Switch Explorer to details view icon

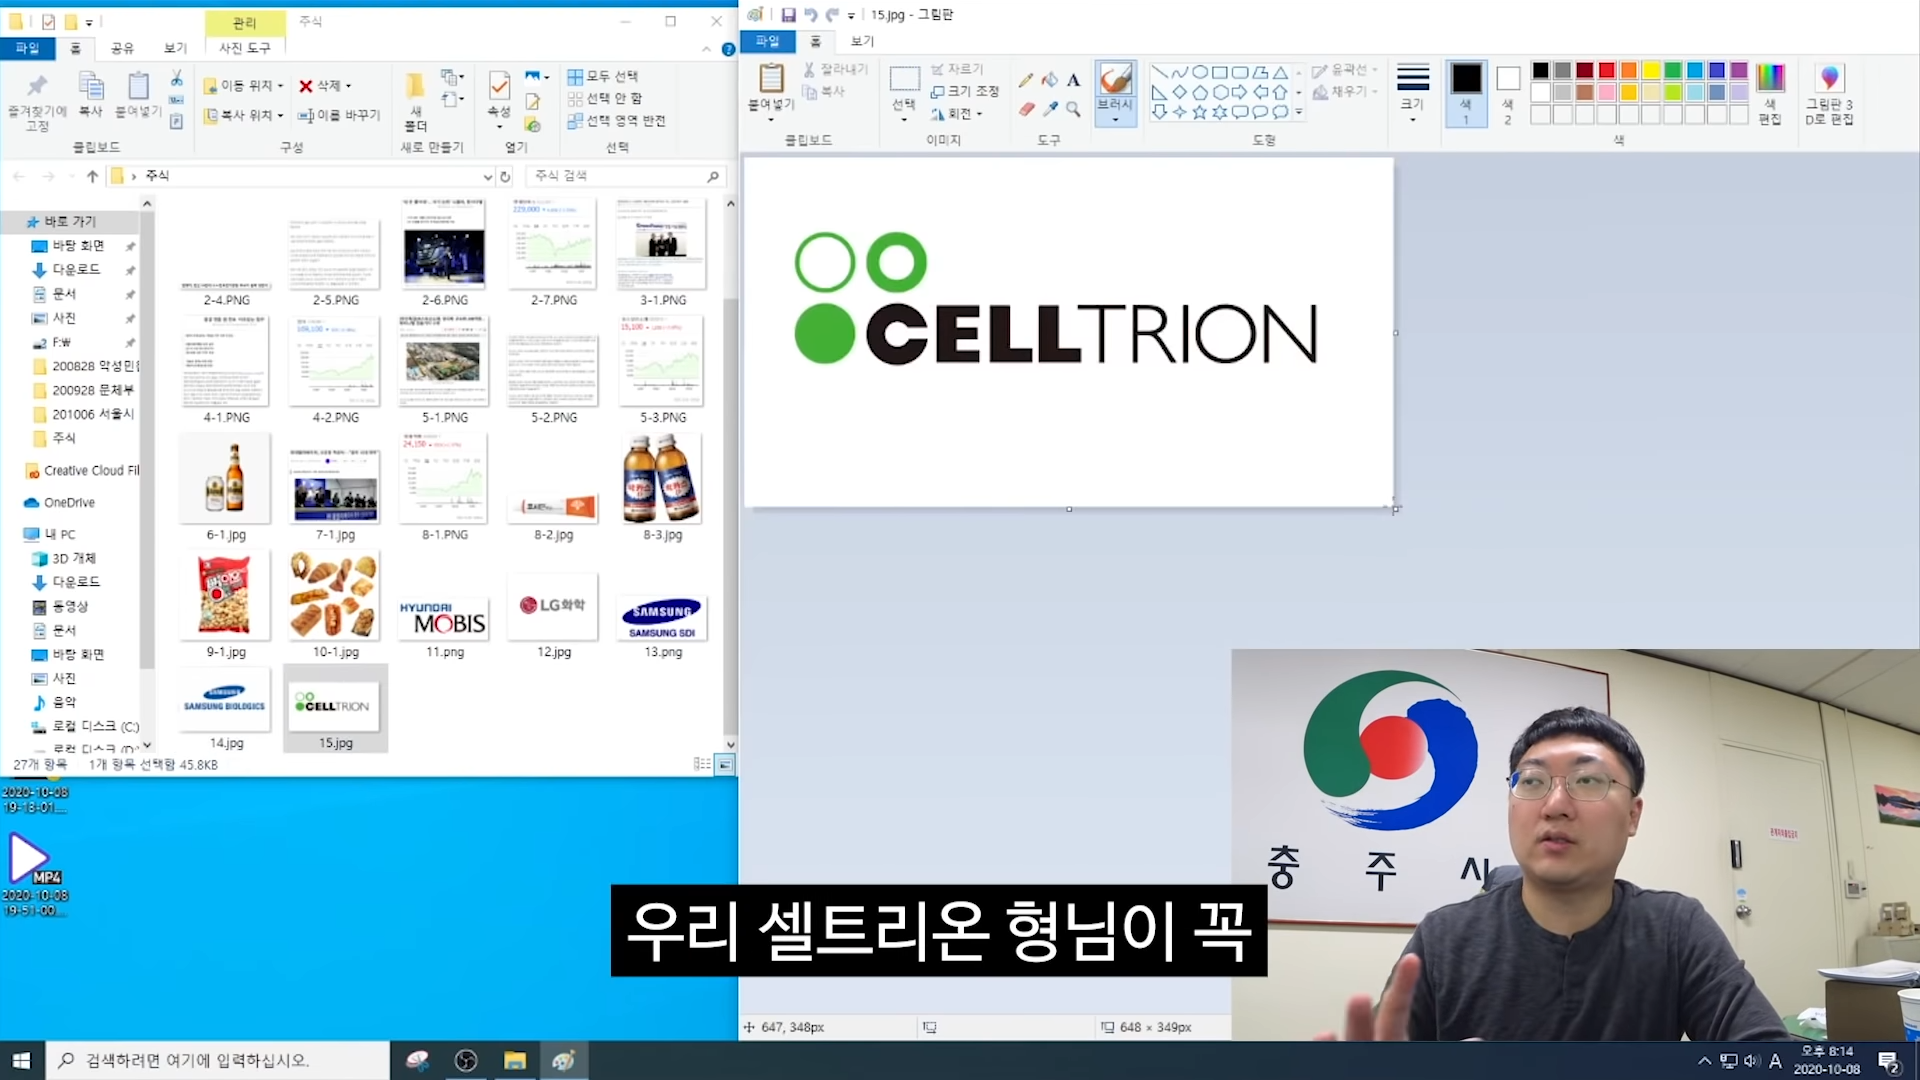702,765
